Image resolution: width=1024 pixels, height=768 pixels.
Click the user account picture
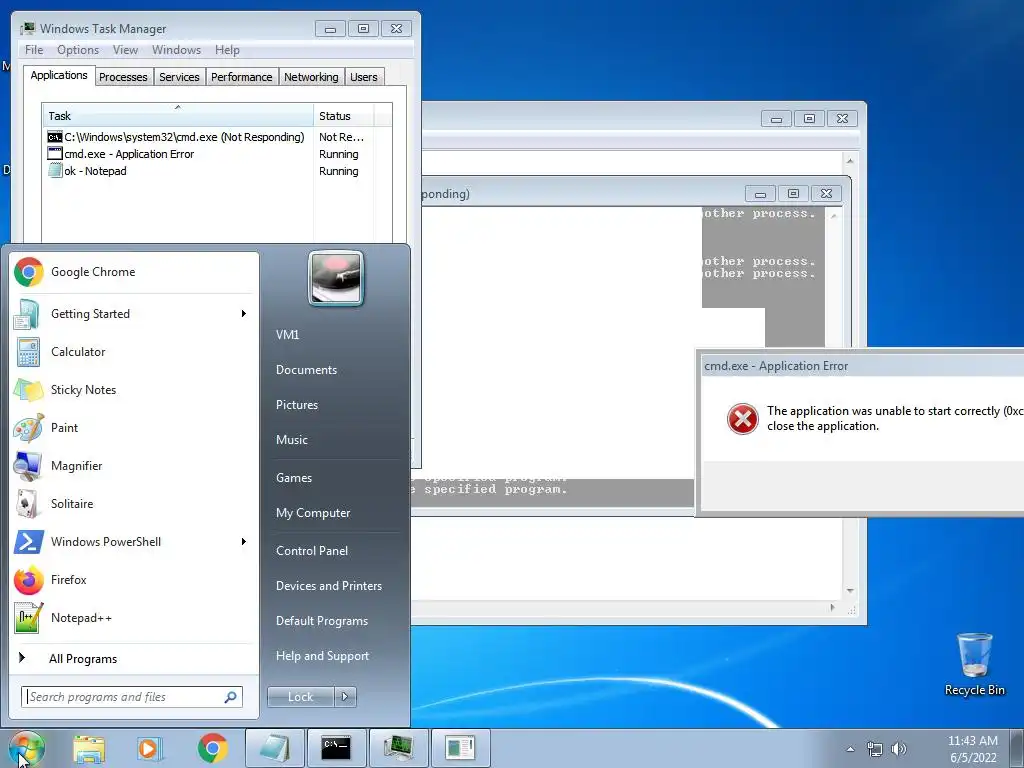click(336, 278)
